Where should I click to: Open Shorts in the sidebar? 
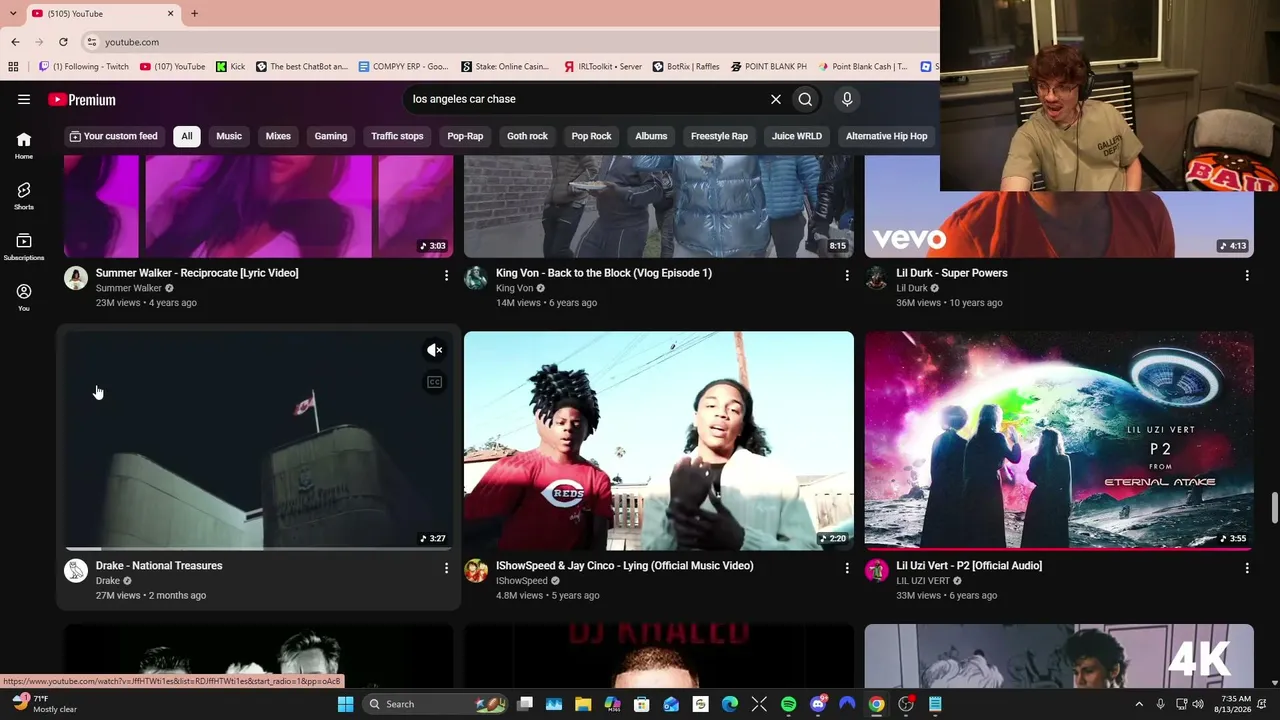pyautogui.click(x=24, y=196)
